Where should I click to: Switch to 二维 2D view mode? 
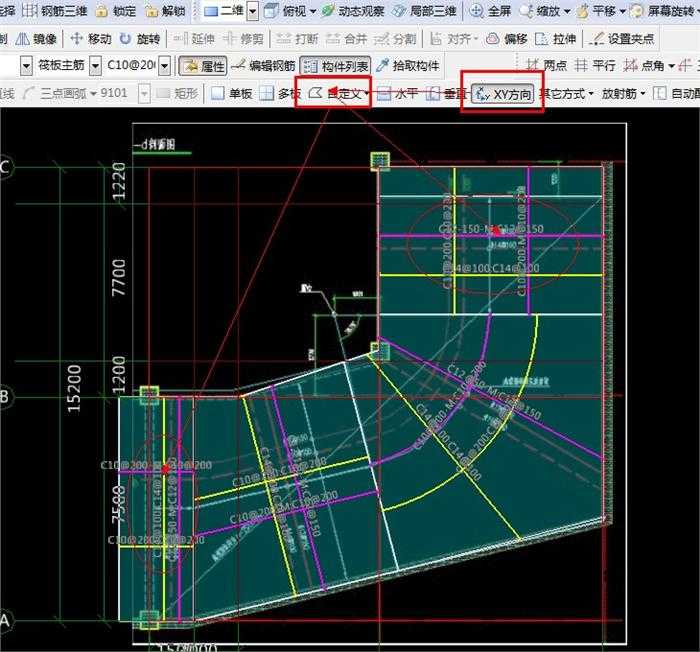pos(224,10)
